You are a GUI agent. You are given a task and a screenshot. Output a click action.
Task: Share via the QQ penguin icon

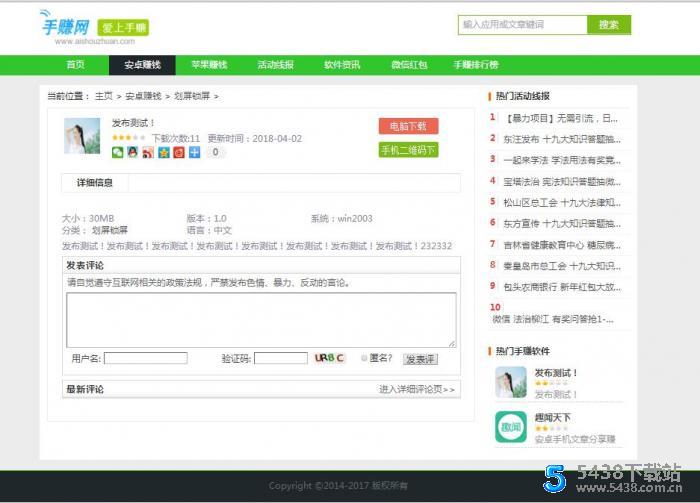132,153
